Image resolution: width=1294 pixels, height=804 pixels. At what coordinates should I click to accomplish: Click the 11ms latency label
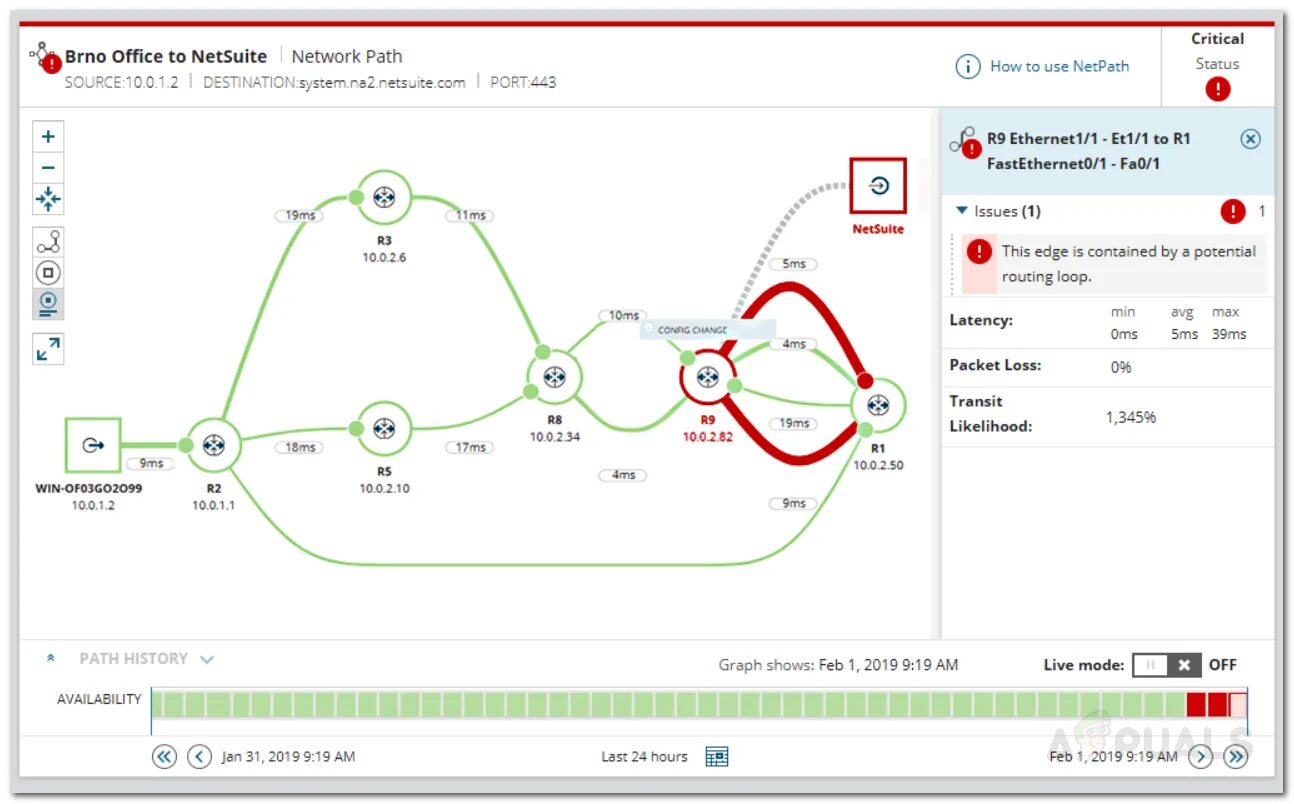tap(470, 215)
